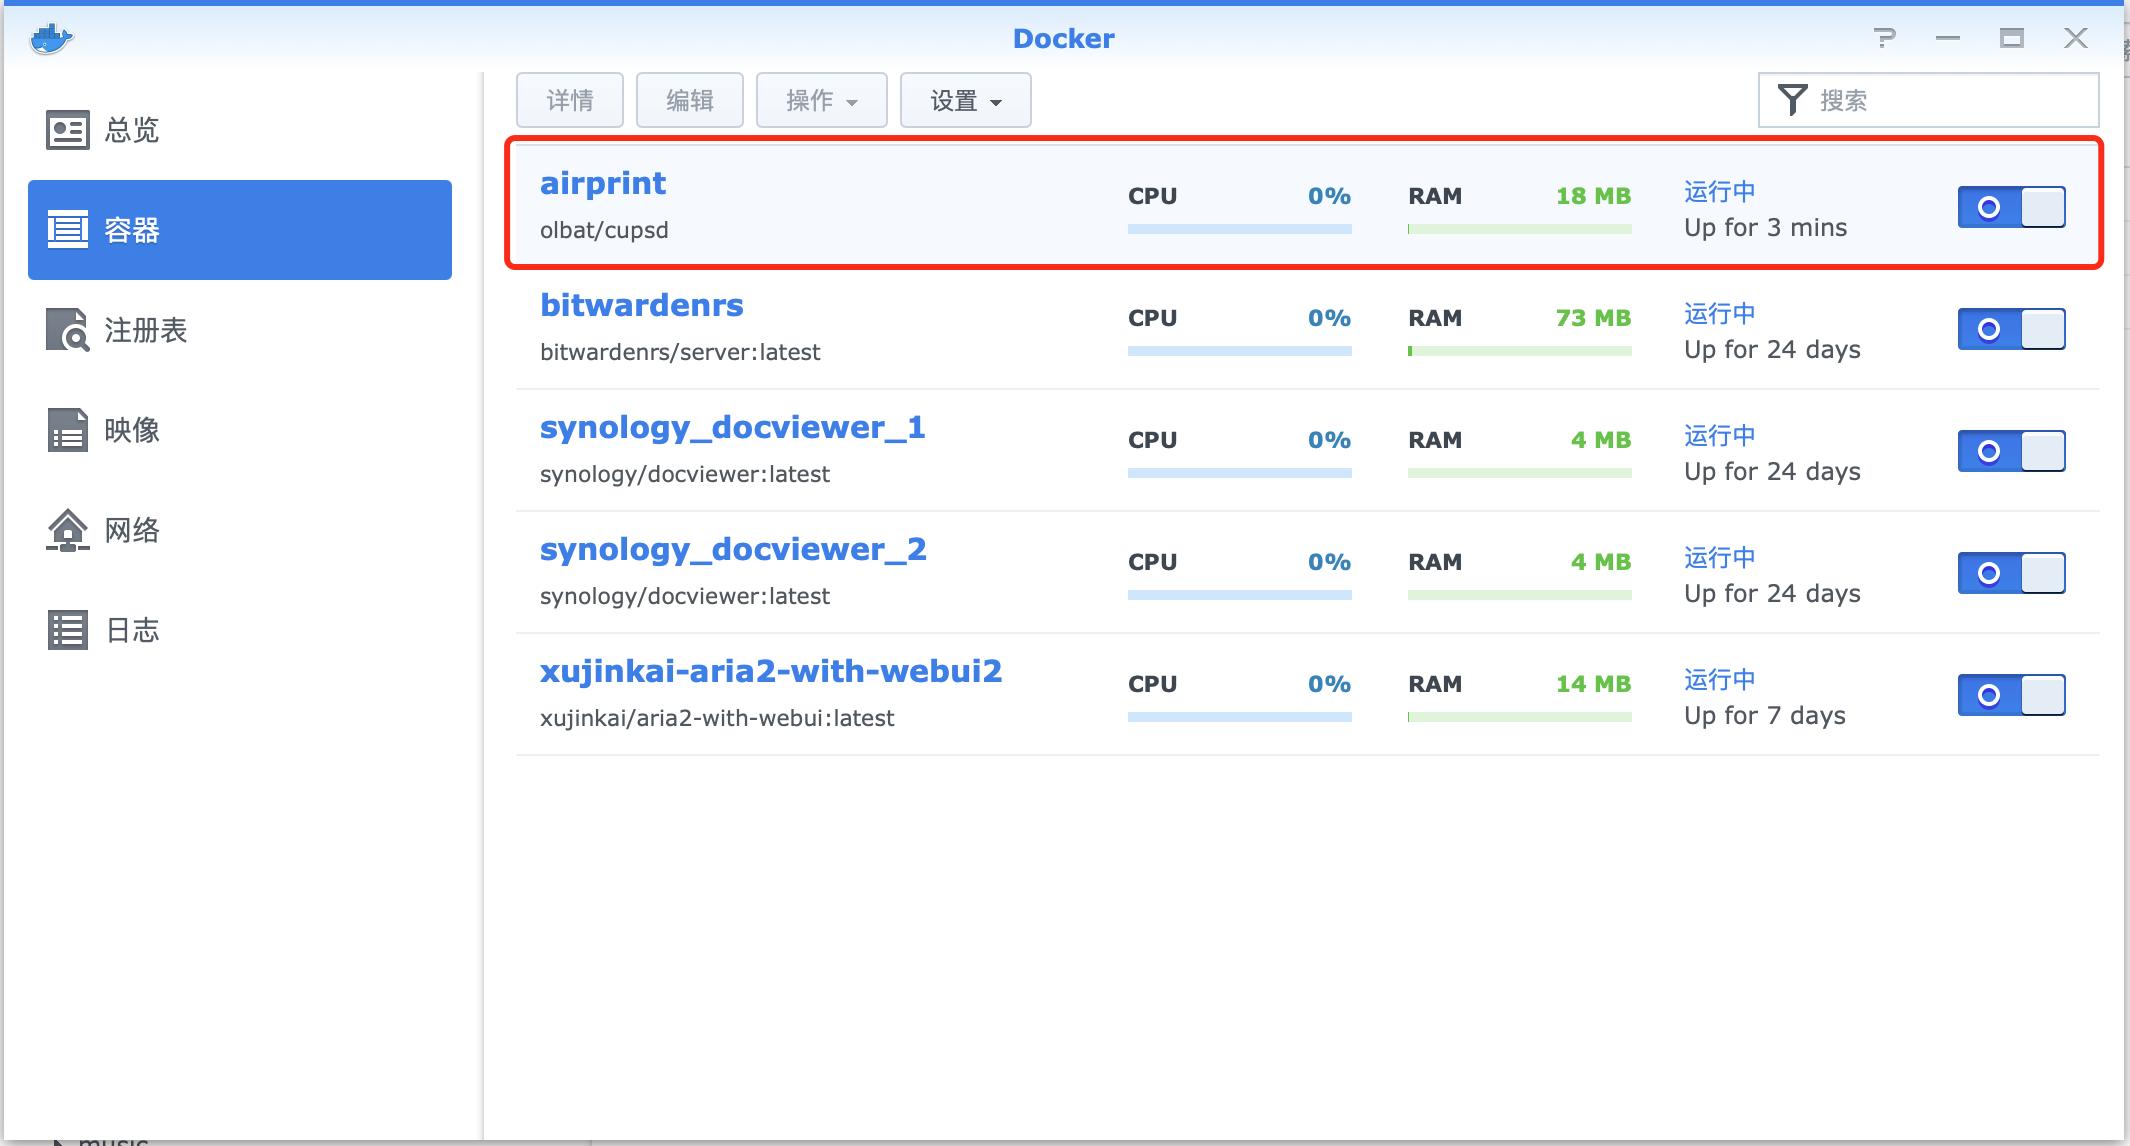Toggle the bitwardenrs container switch
2130x1146 pixels.
[2011, 329]
